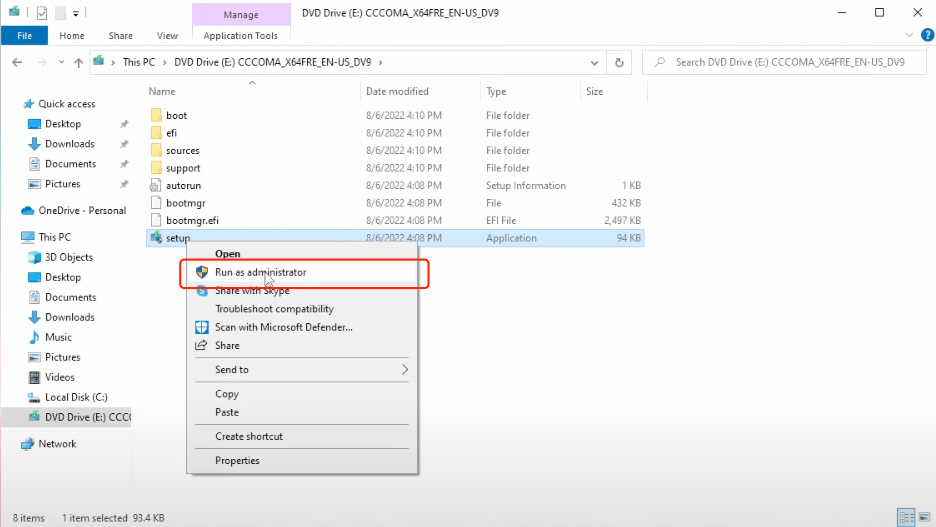Sort by the Size column header
Viewport: 936px width, 527px height.
pyautogui.click(x=595, y=91)
